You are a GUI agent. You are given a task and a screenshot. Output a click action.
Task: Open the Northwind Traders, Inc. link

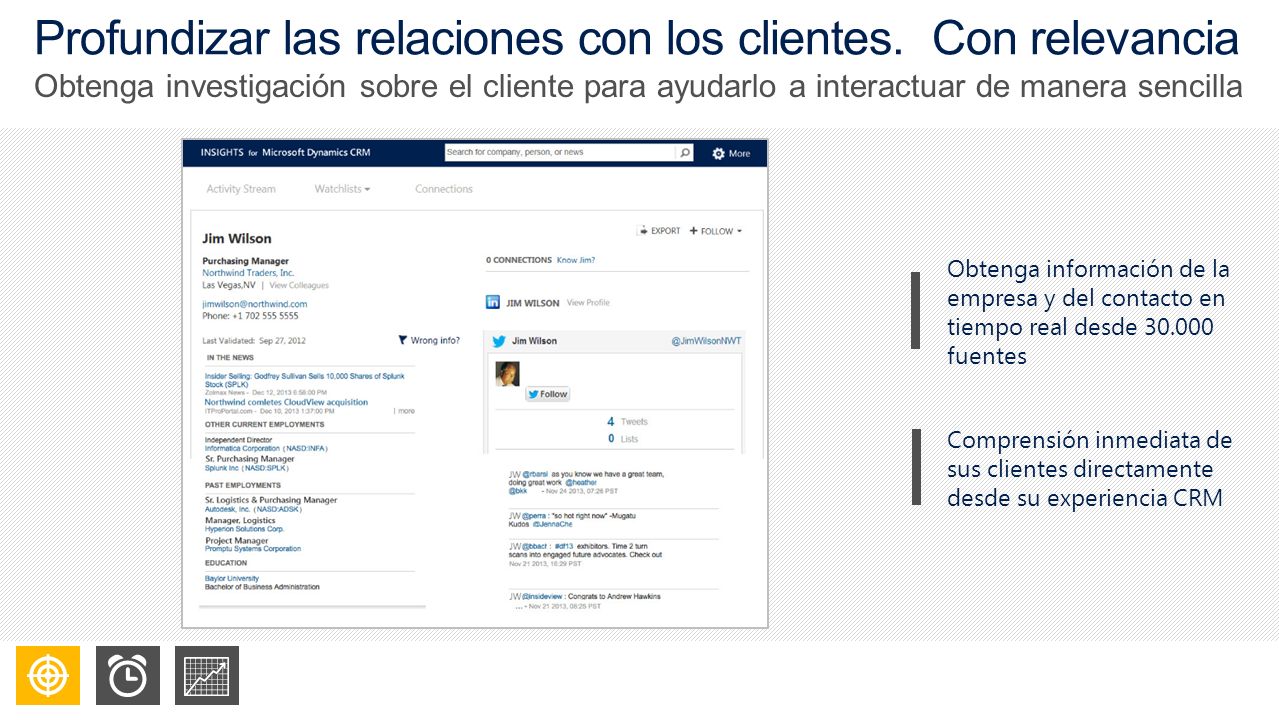click(248, 273)
